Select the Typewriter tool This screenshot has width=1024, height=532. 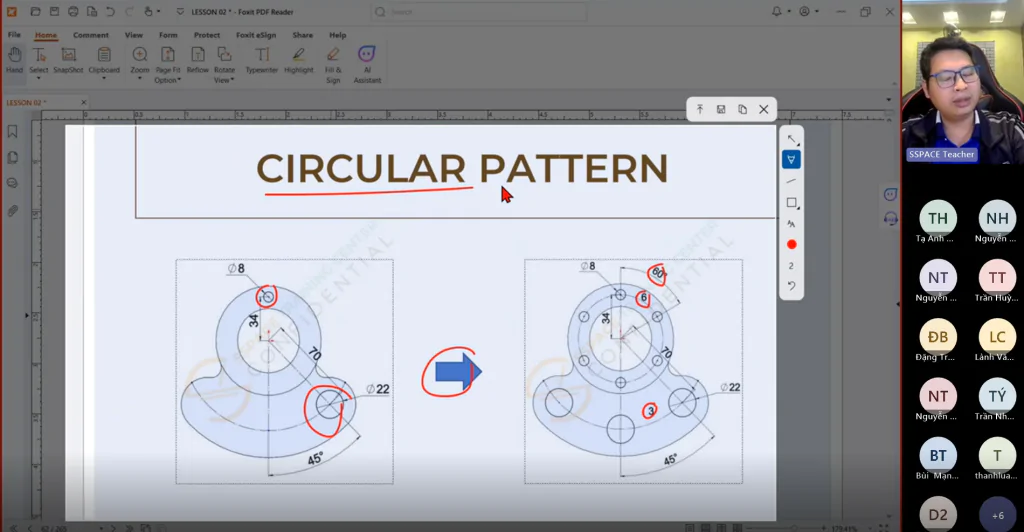[261, 61]
